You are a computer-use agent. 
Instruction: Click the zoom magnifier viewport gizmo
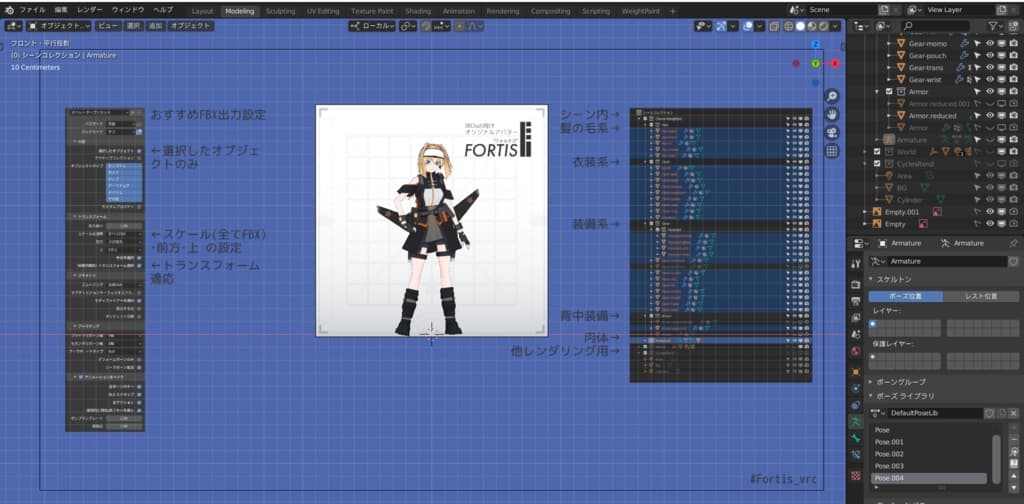(x=832, y=95)
